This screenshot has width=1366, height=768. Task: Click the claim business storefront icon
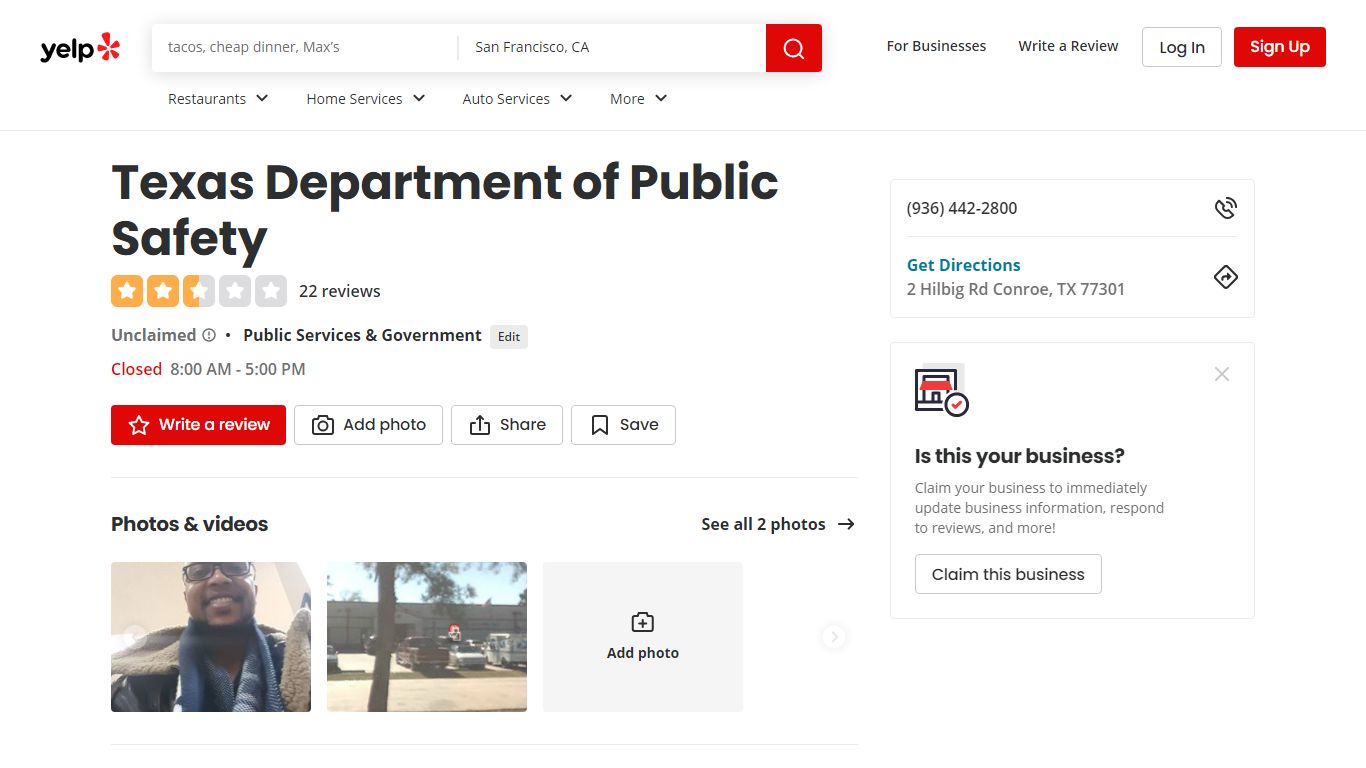click(942, 390)
